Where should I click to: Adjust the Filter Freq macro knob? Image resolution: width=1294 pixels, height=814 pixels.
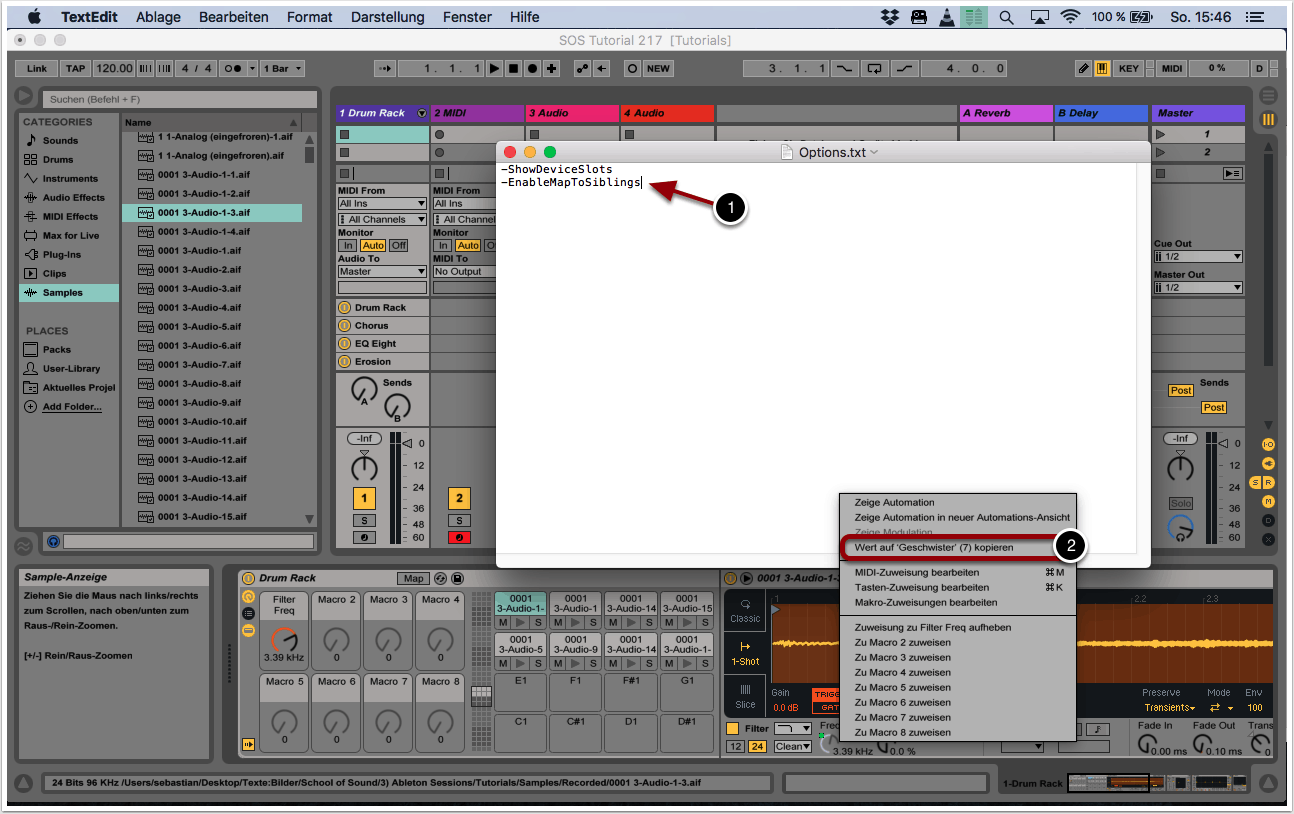284,638
